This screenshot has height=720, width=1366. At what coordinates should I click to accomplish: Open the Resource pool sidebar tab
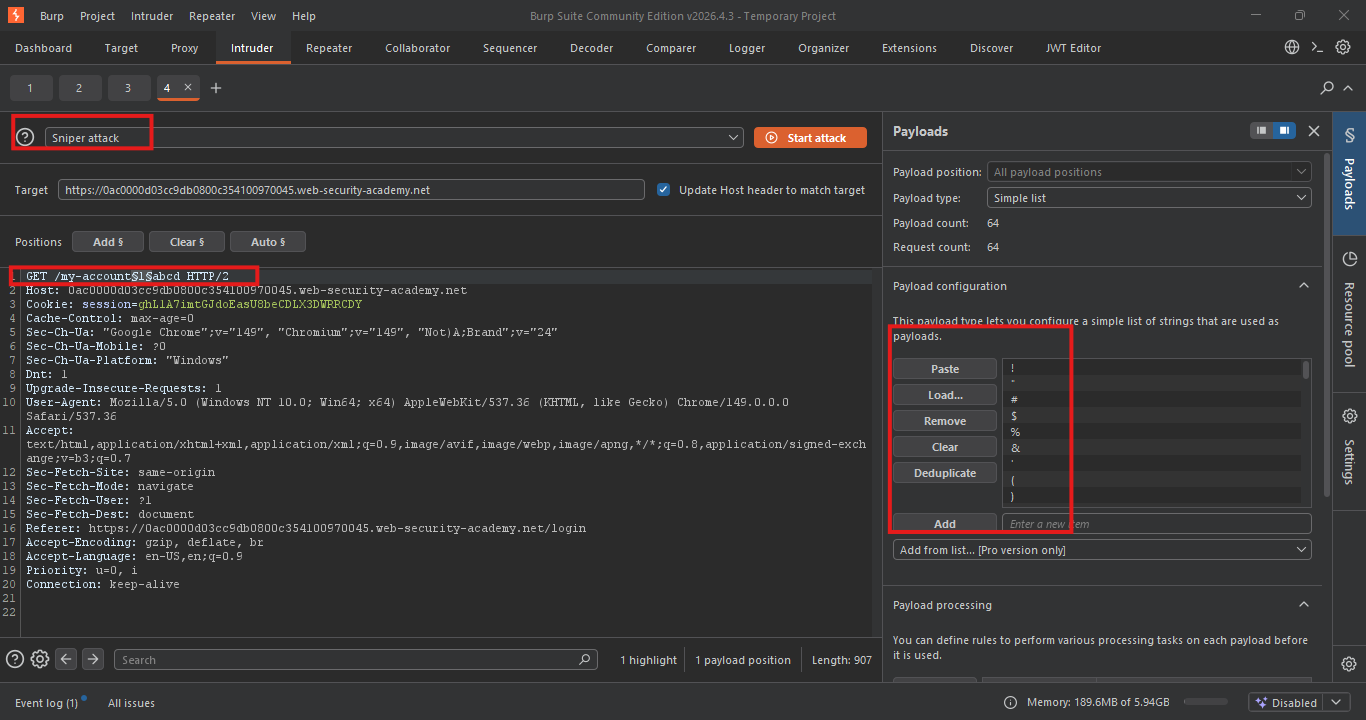point(1349,309)
